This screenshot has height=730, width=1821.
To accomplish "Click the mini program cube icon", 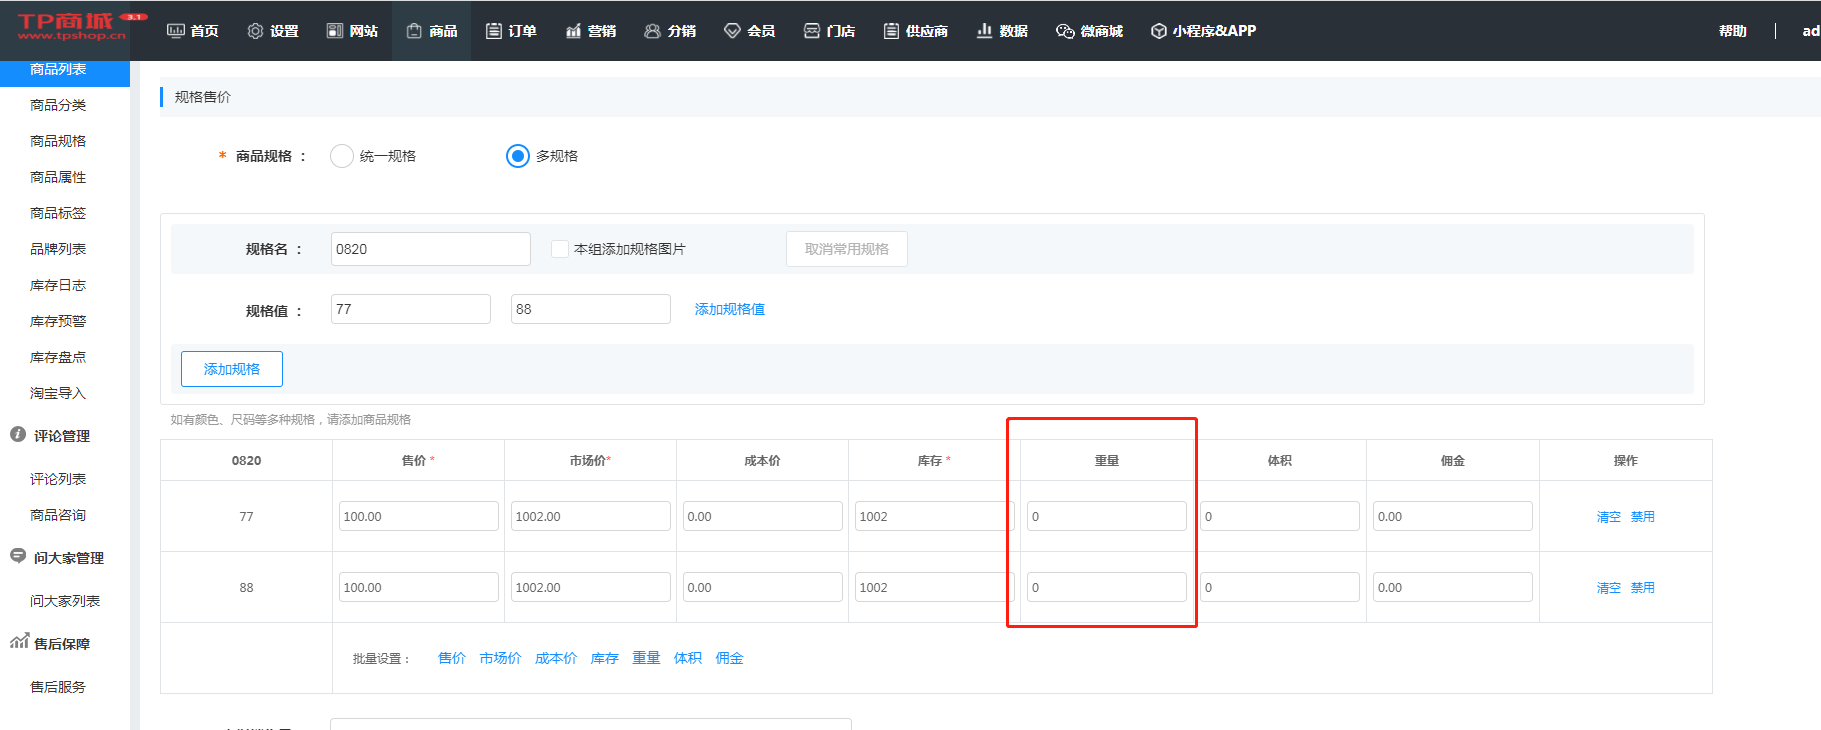I will [x=1159, y=31].
